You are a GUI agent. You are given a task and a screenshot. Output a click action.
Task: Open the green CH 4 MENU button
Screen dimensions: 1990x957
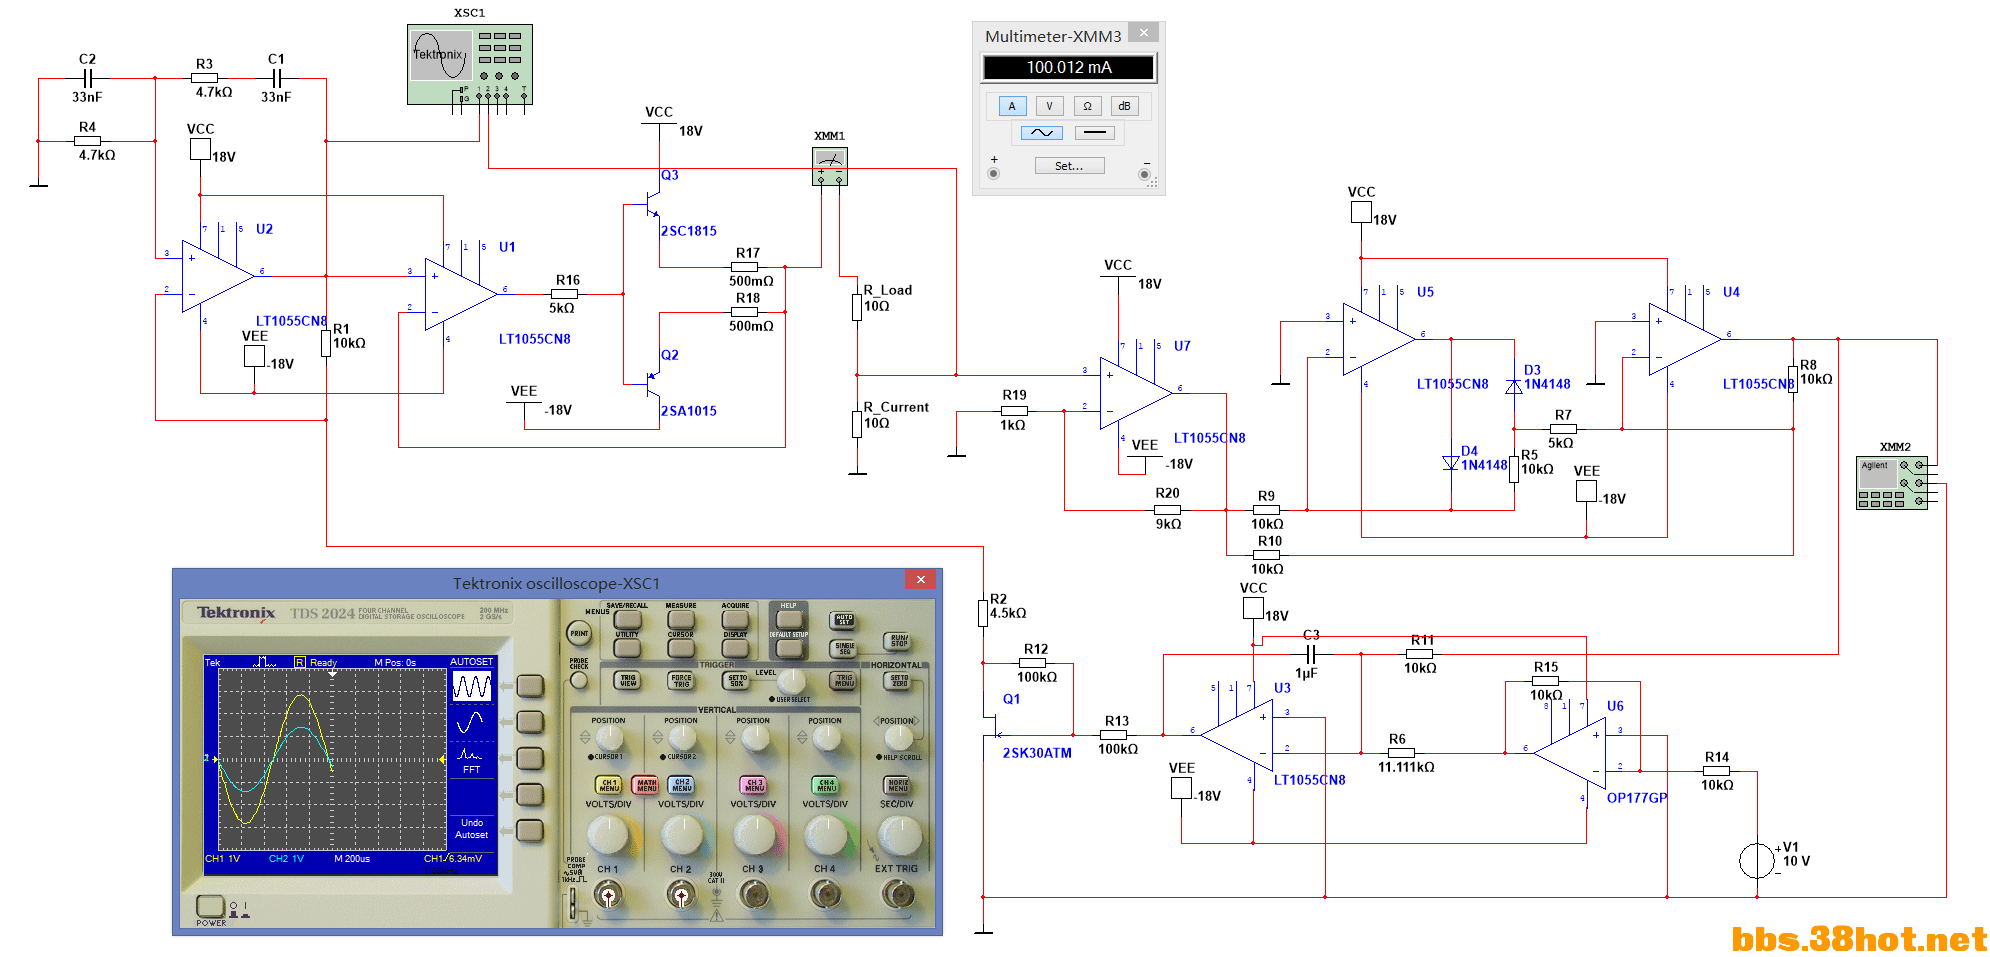click(825, 785)
